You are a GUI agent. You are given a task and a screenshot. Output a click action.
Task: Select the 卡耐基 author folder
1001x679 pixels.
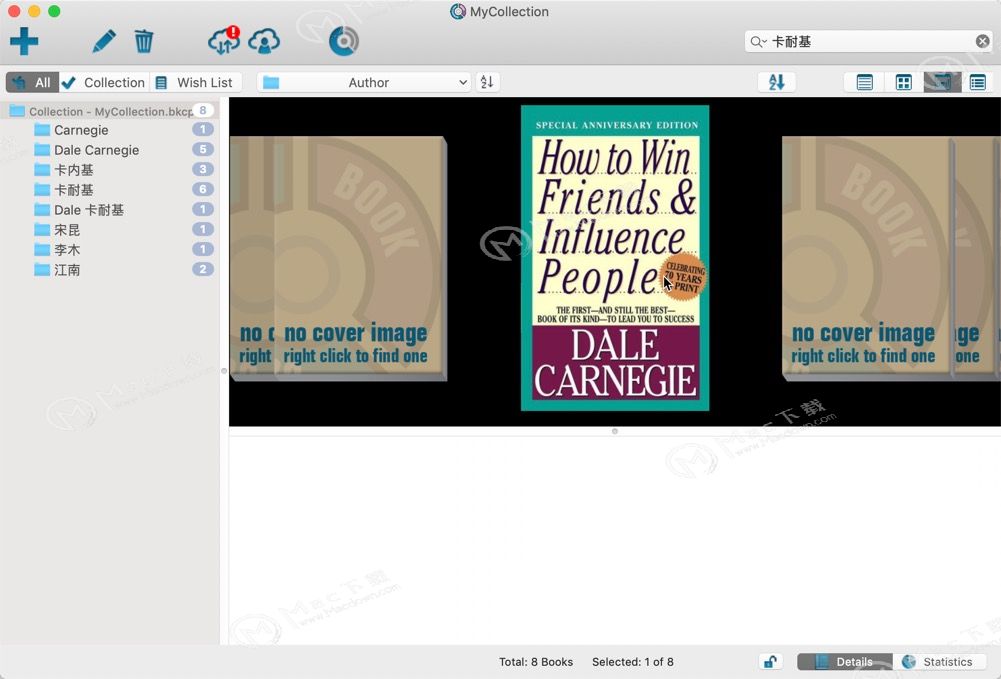110,190
